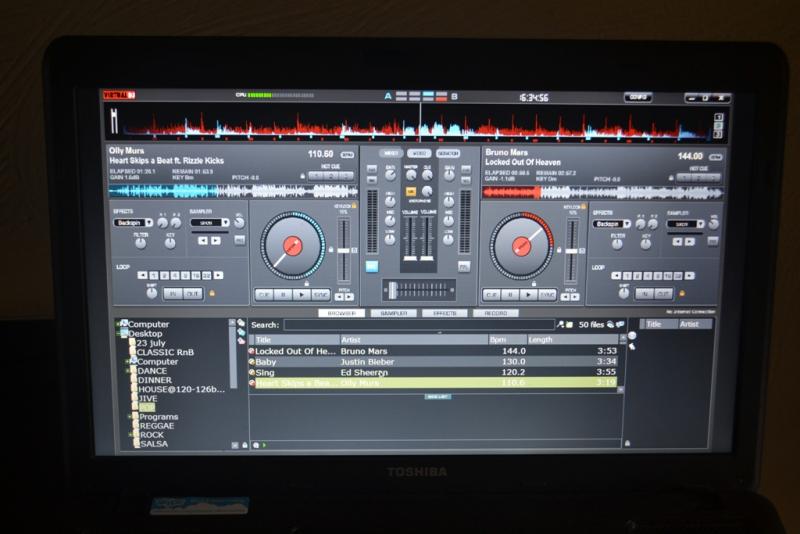Toggle right deck keylock padlock

(583, 207)
